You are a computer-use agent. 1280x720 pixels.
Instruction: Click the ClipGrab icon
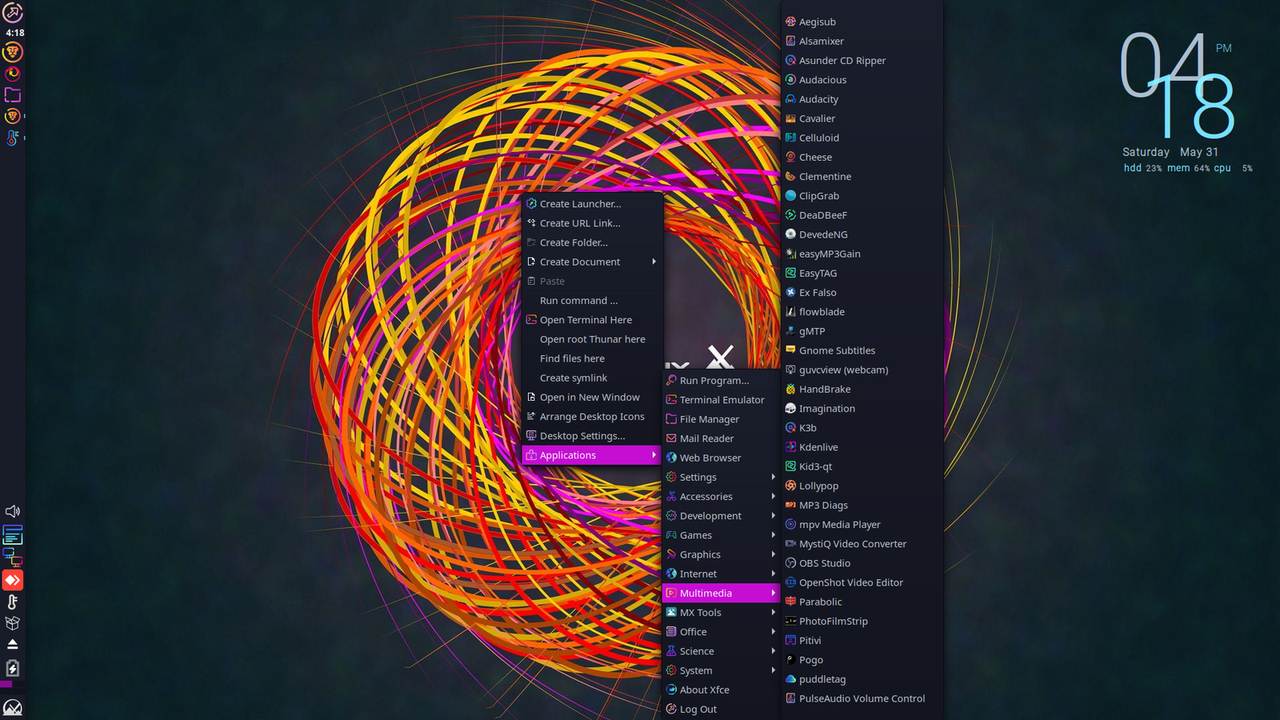[790, 196]
